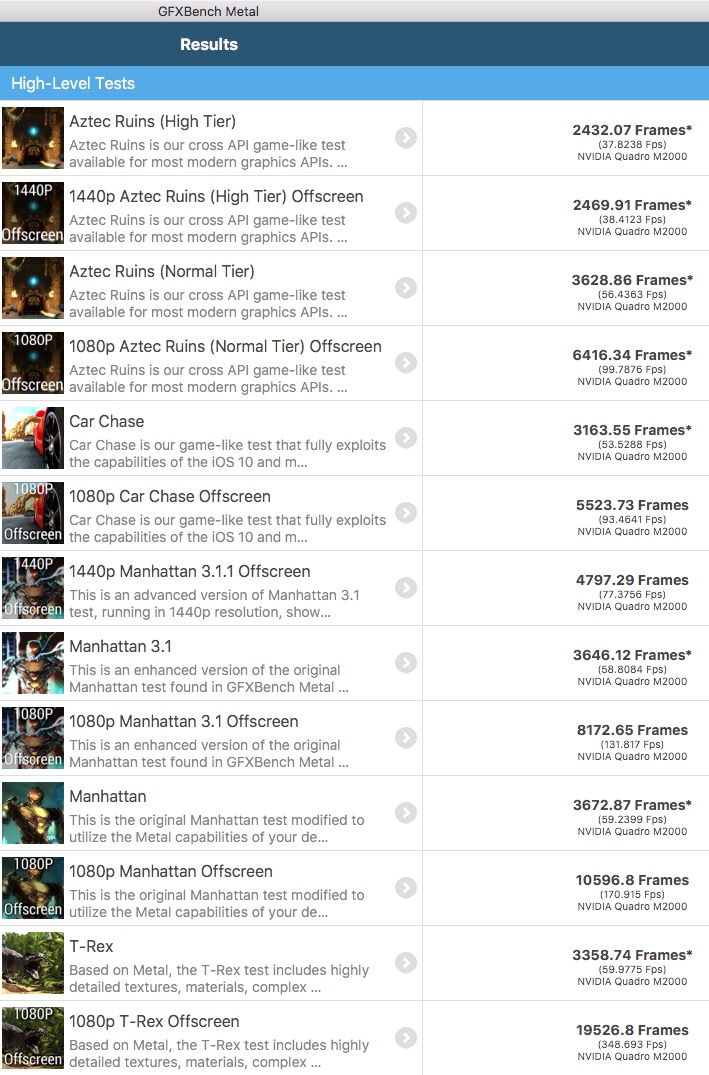The width and height of the screenshot is (709, 1075).
Task: Expand 1080p T-Rex Offscreen details arrow
Action: click(406, 1037)
